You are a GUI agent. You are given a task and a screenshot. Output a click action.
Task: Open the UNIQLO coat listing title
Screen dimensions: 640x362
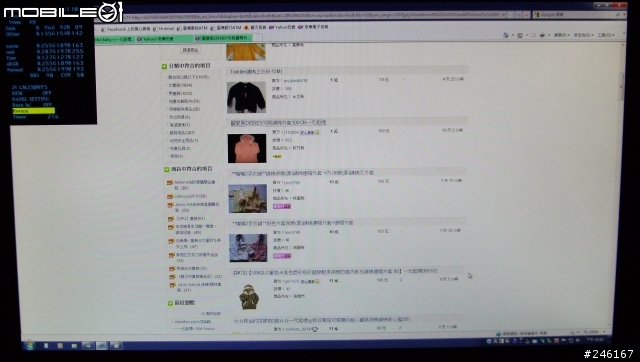point(335,271)
